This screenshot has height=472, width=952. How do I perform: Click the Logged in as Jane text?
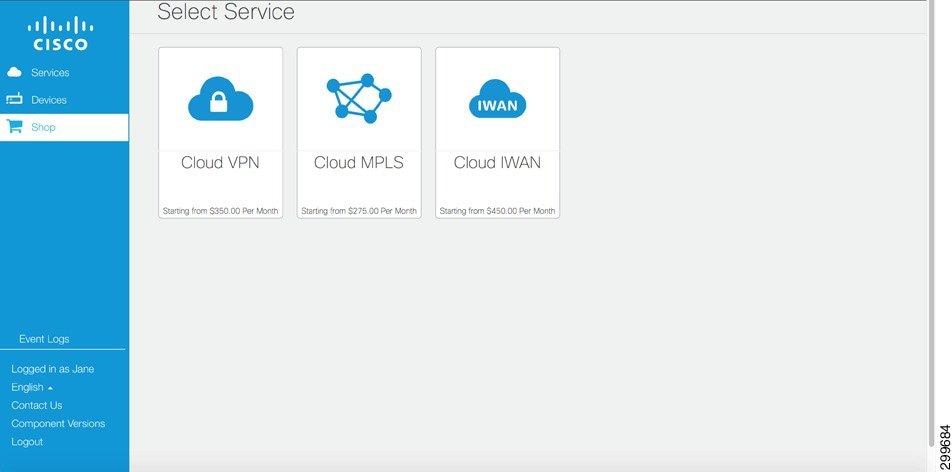(53, 369)
